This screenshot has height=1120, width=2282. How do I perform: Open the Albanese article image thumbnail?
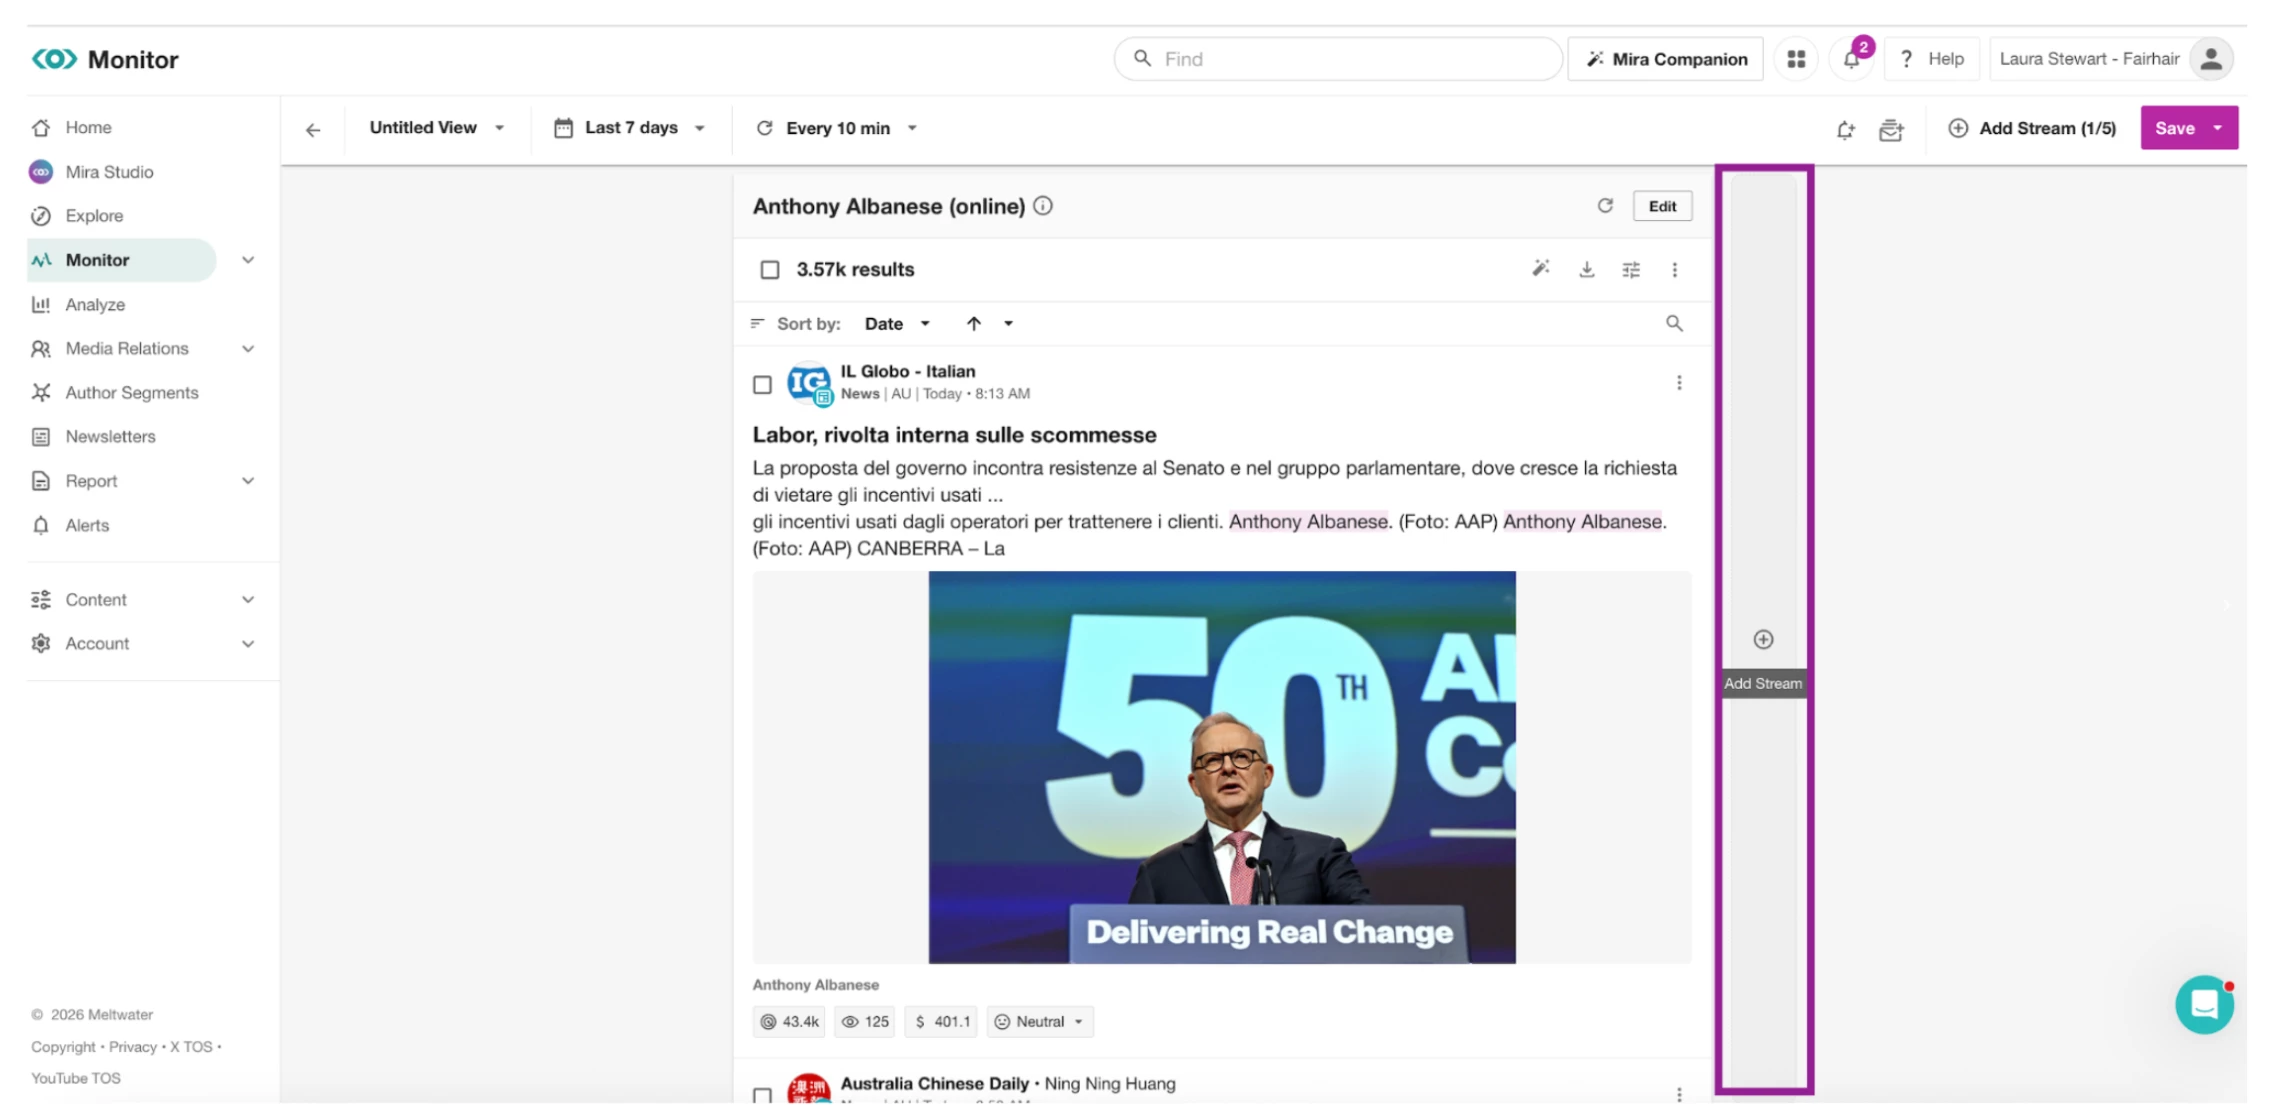click(x=1222, y=767)
